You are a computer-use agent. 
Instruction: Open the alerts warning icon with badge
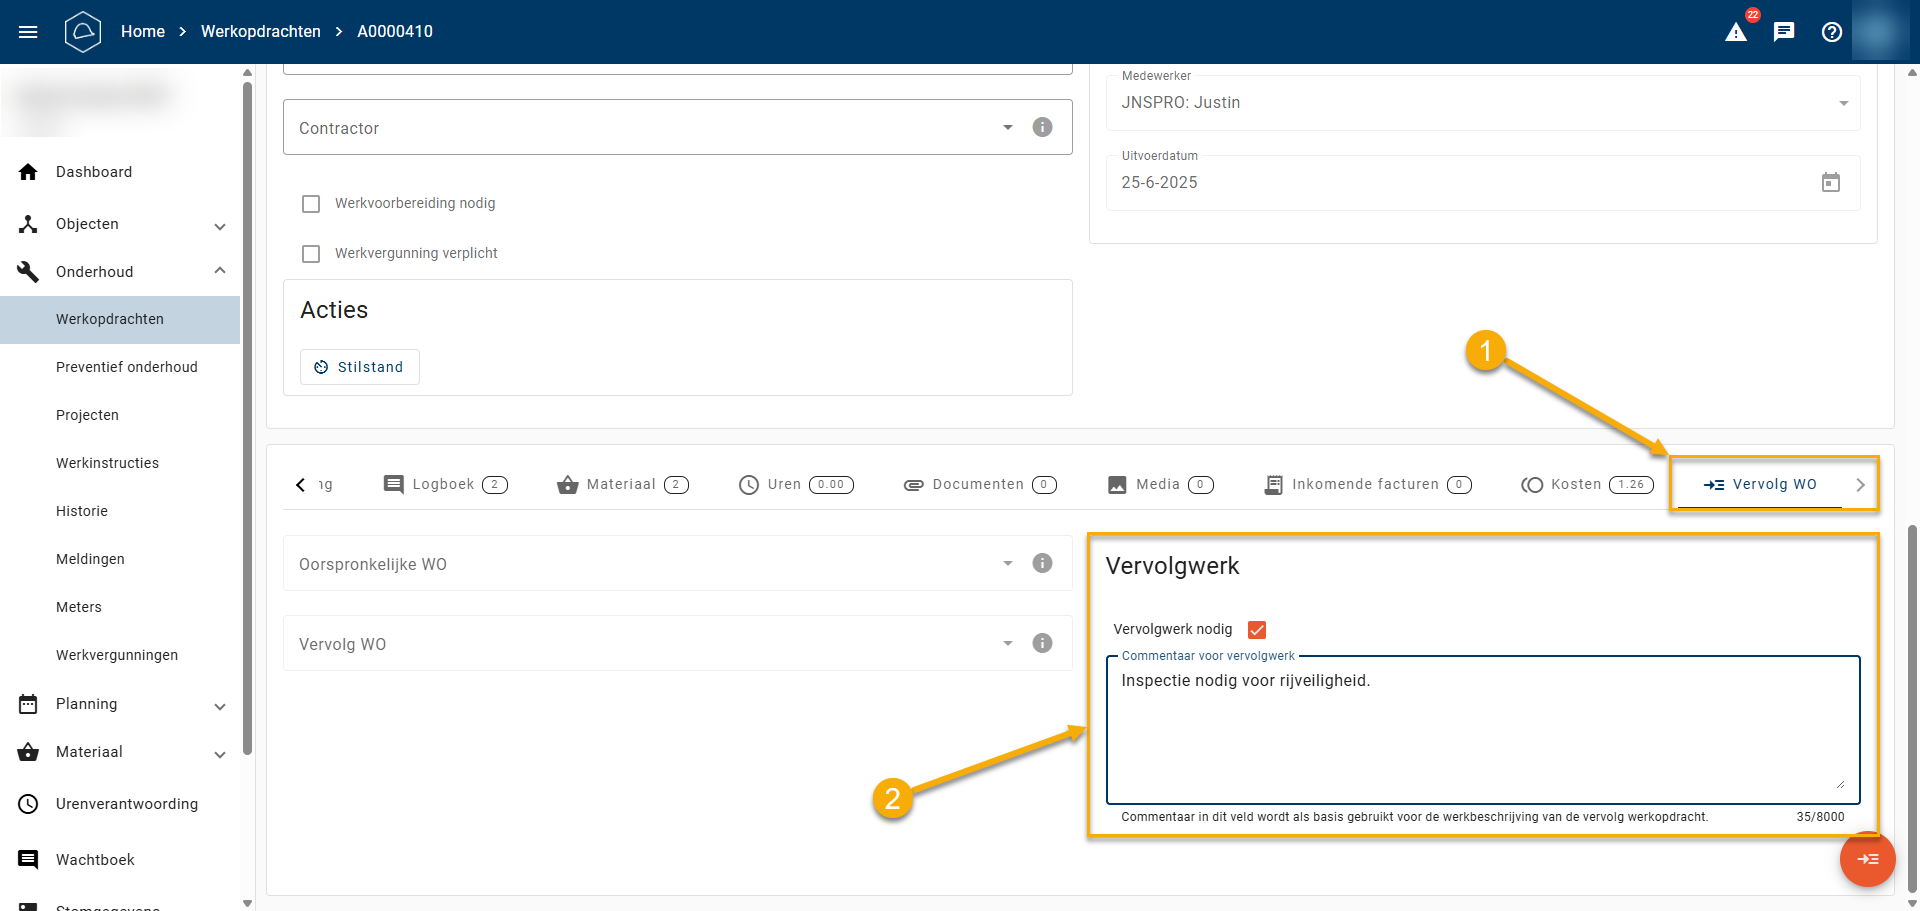pos(1736,32)
